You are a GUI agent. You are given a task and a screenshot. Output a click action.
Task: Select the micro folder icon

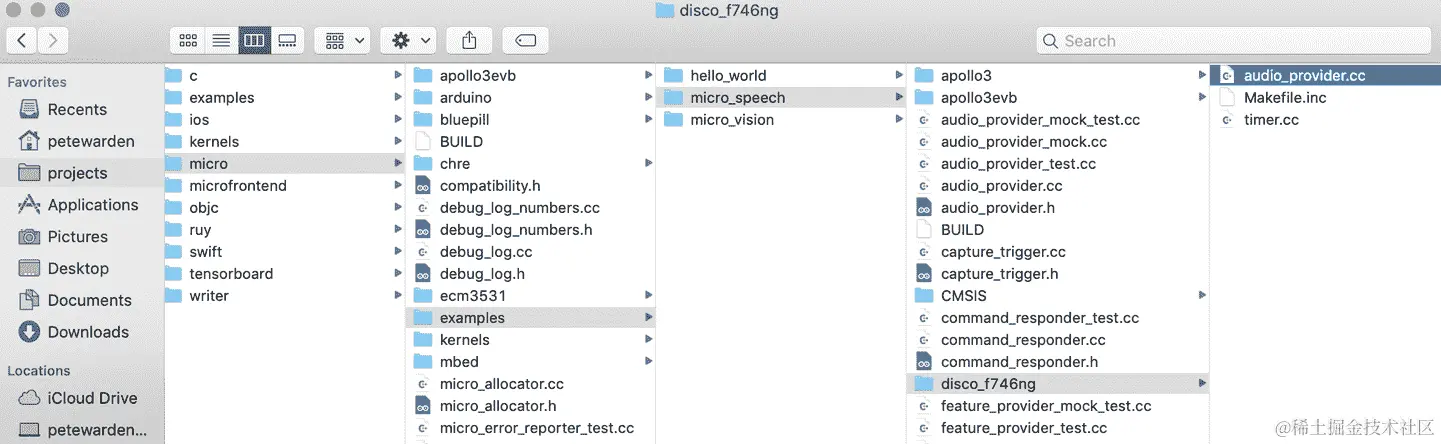pyautogui.click(x=172, y=163)
